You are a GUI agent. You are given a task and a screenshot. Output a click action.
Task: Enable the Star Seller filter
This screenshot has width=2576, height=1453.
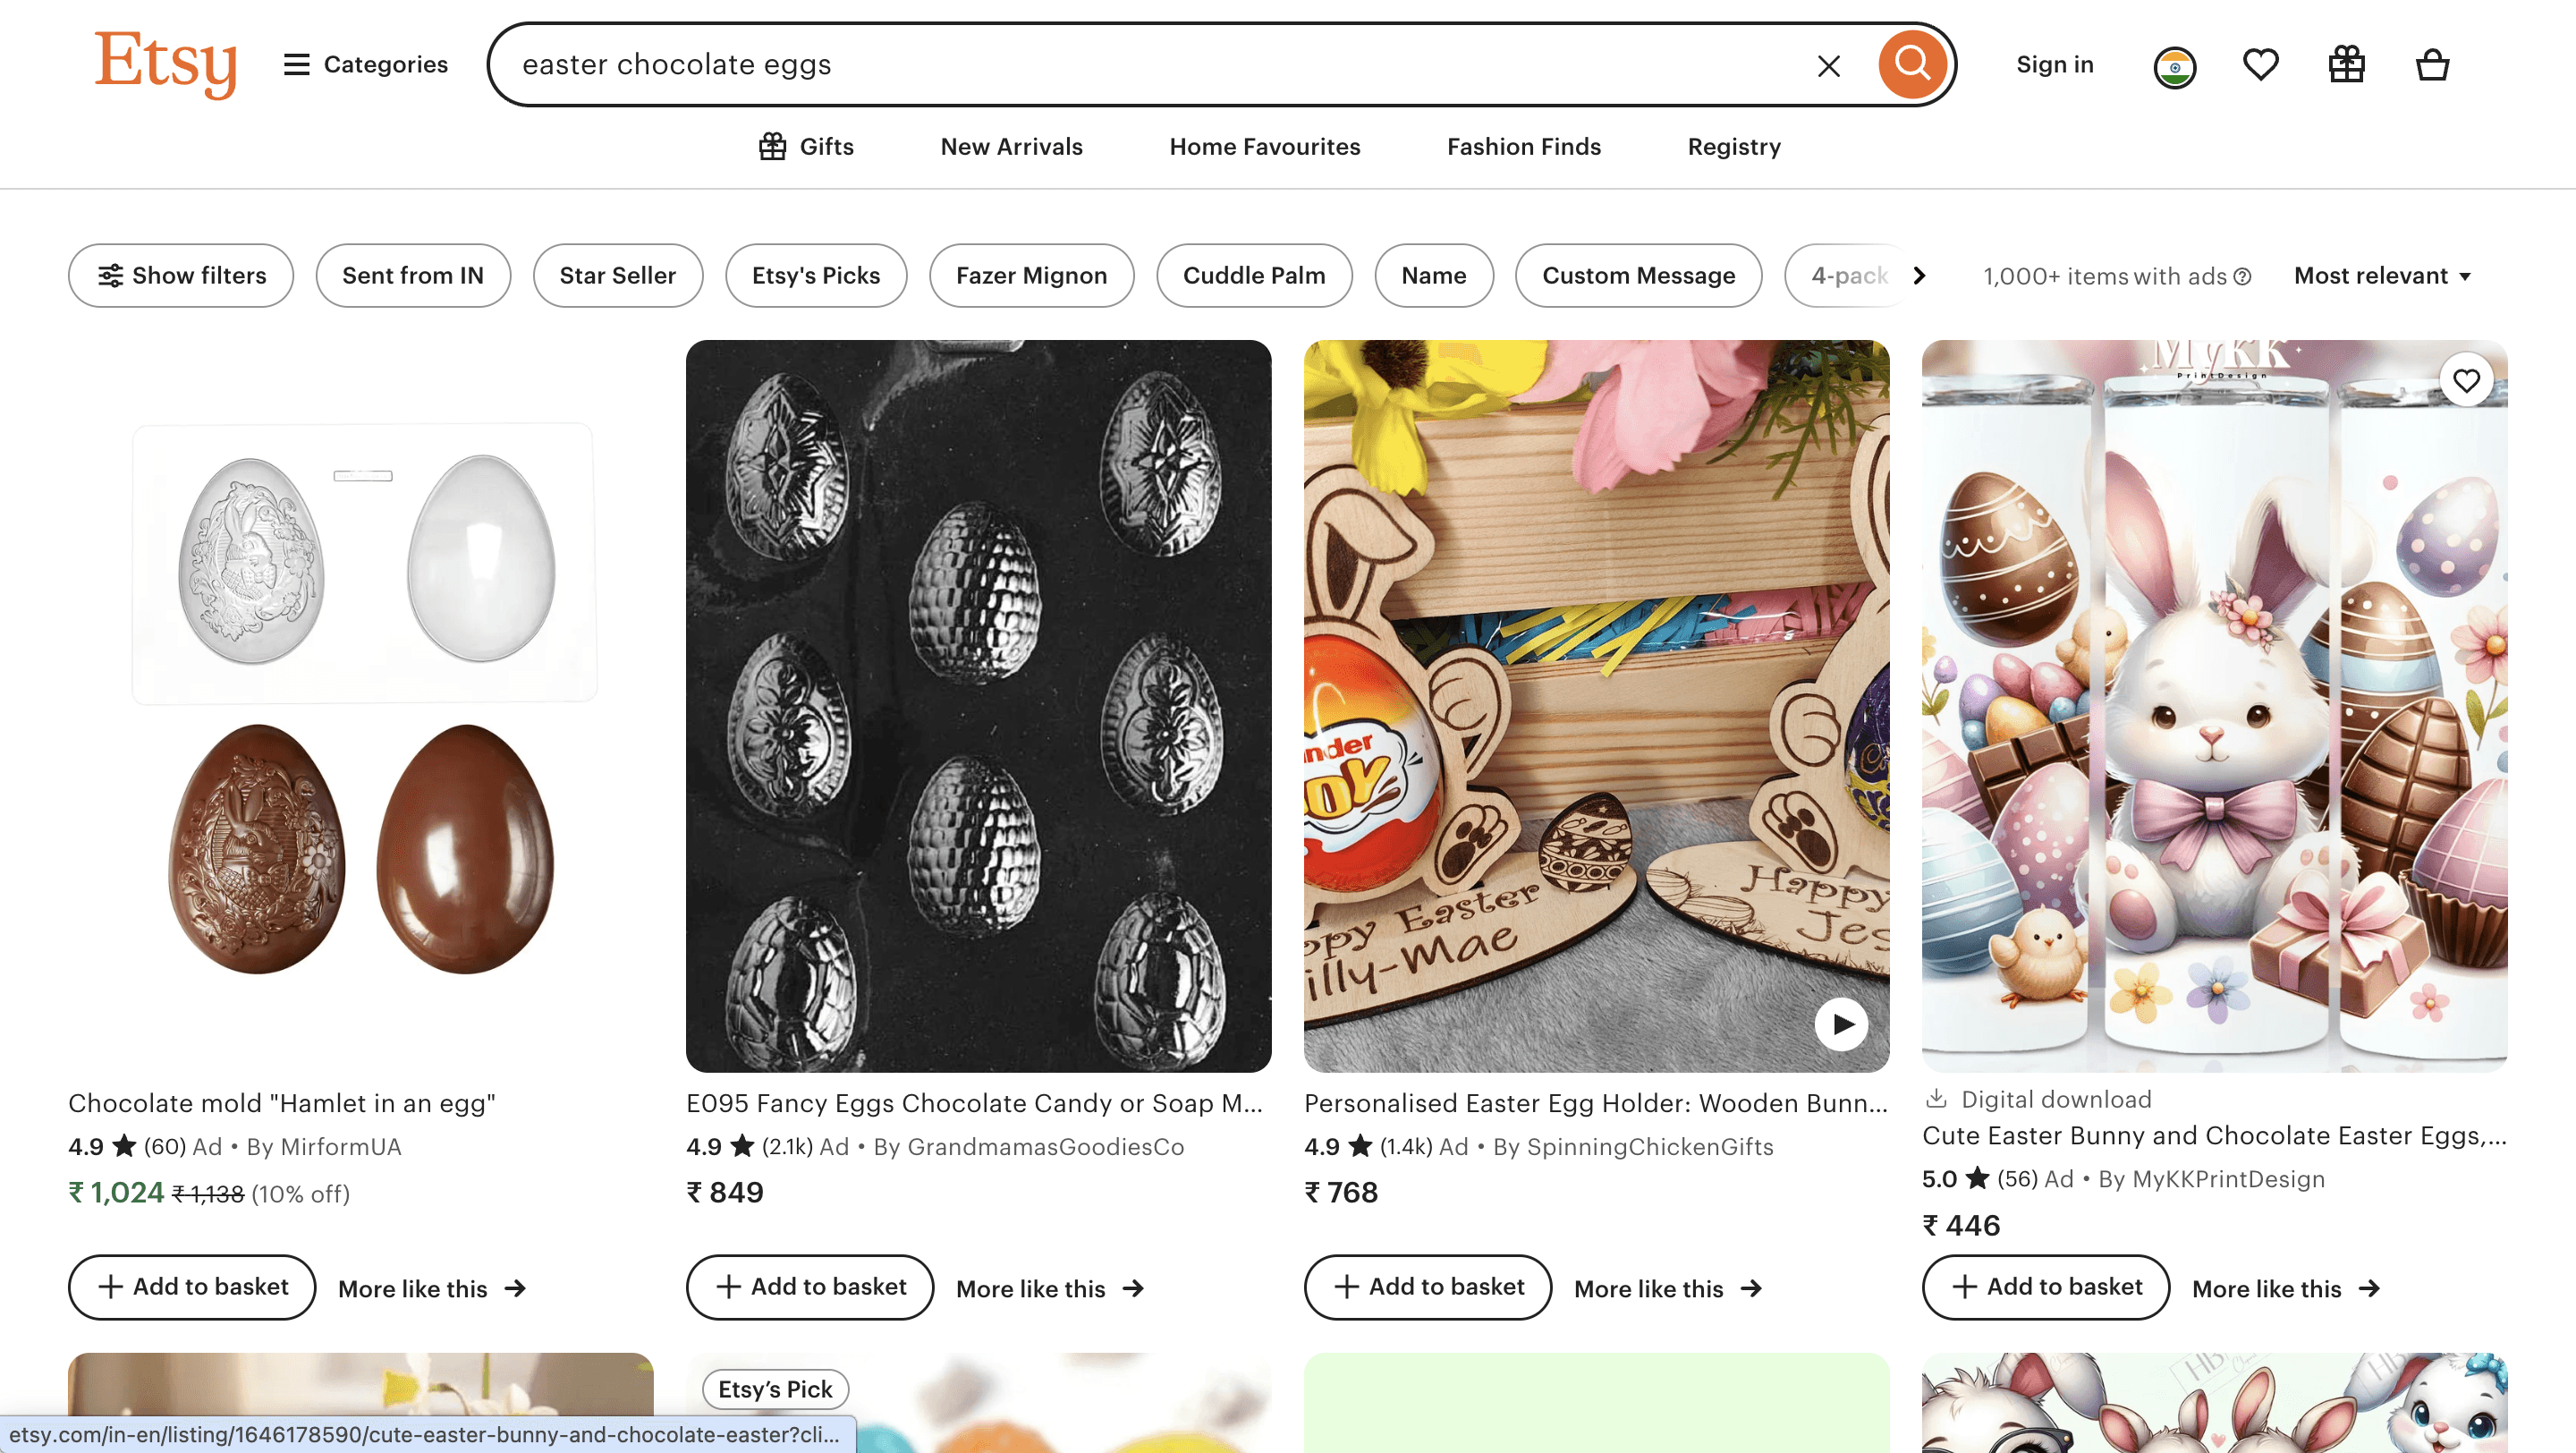(618, 275)
